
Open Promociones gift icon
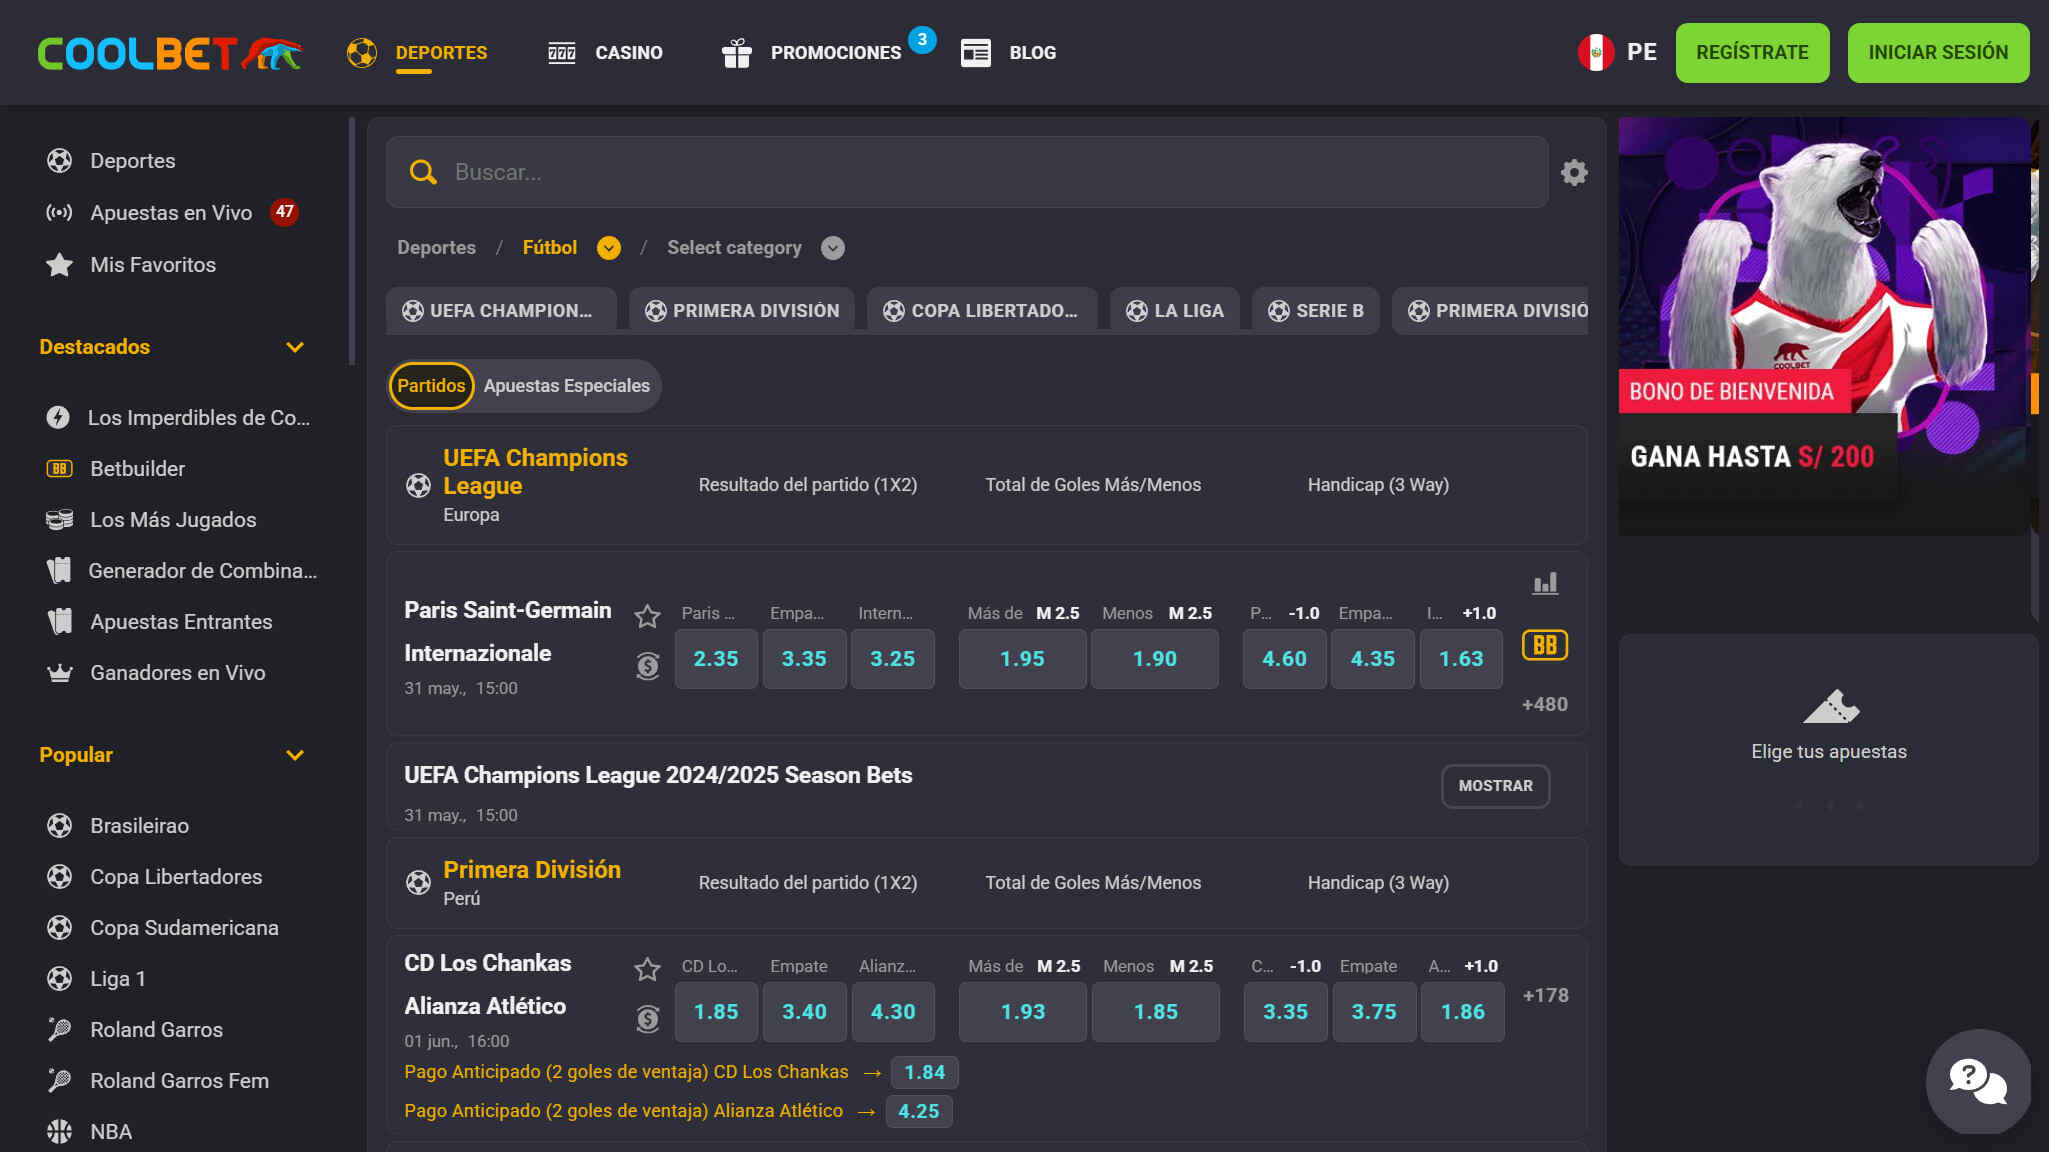coord(736,53)
